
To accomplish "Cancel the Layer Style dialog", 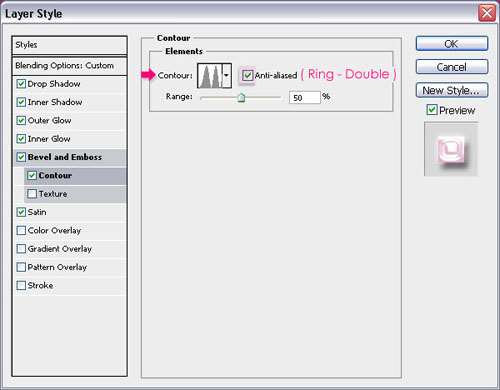I will coord(452,67).
